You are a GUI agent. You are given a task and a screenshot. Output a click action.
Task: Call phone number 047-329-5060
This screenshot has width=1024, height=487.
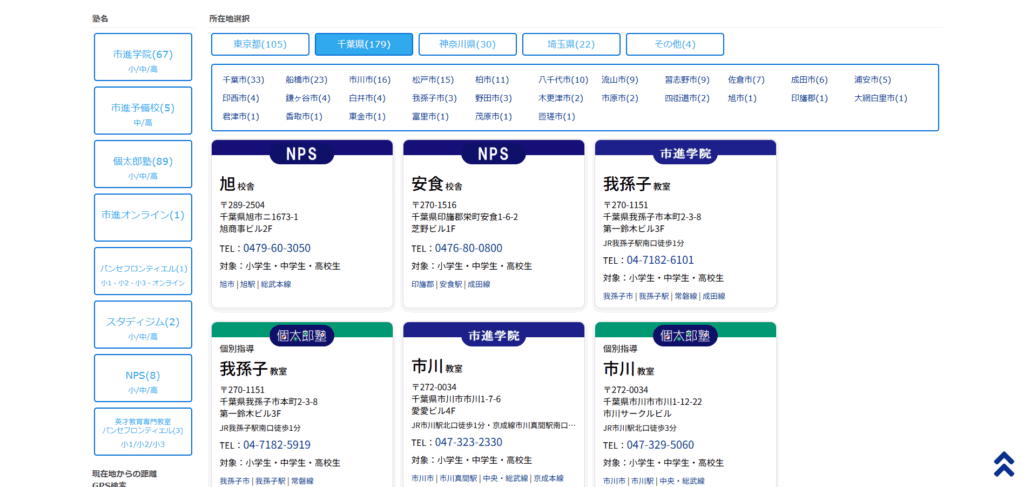(x=660, y=445)
